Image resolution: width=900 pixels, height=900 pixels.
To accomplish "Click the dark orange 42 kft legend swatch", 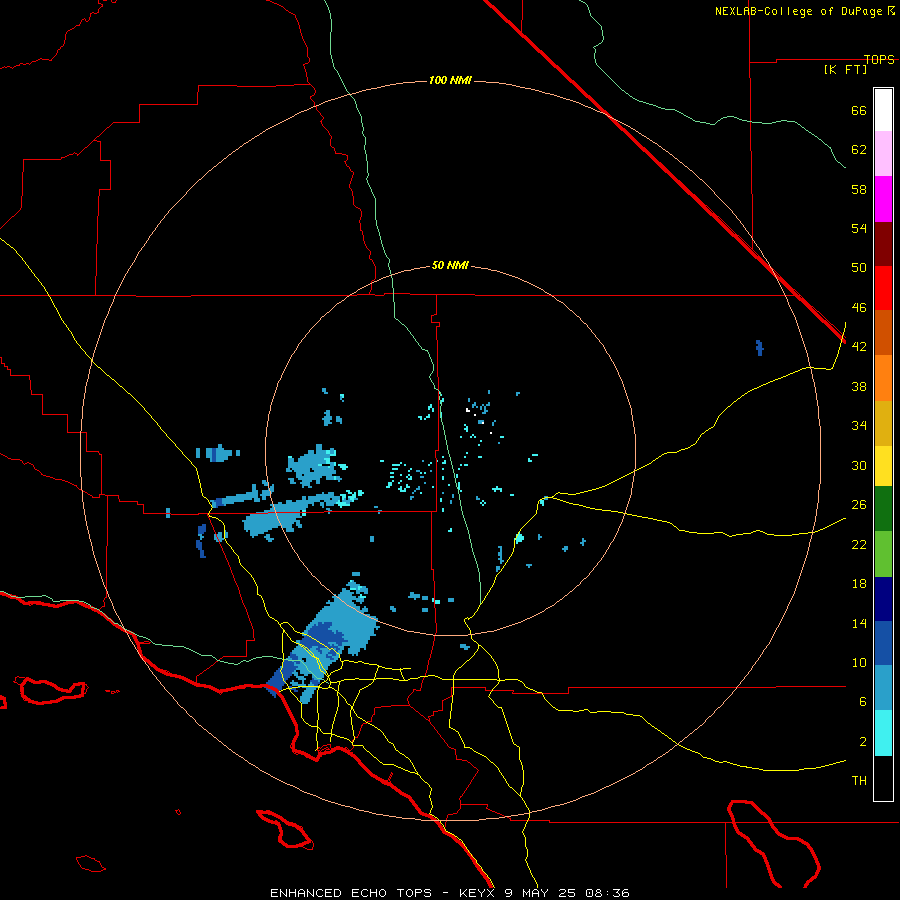I will coord(883,332).
